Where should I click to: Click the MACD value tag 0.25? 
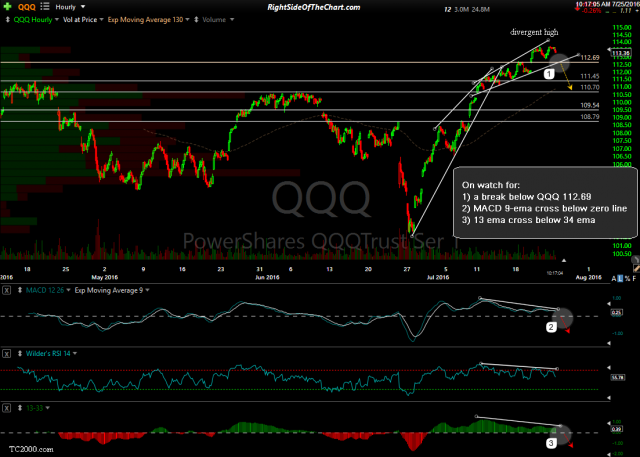click(616, 313)
